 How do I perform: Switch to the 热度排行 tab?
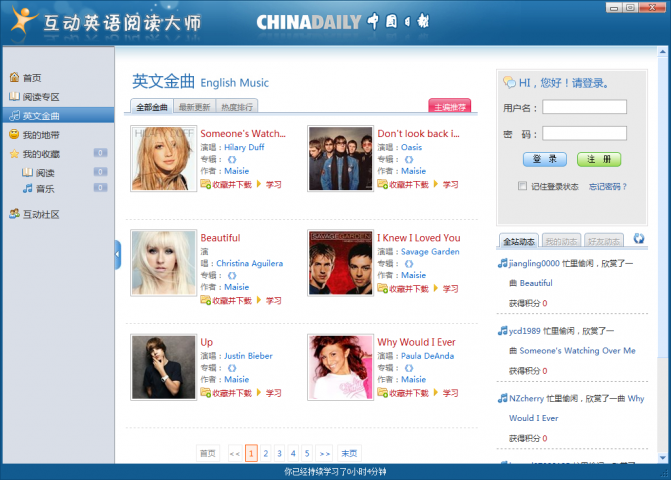237,107
